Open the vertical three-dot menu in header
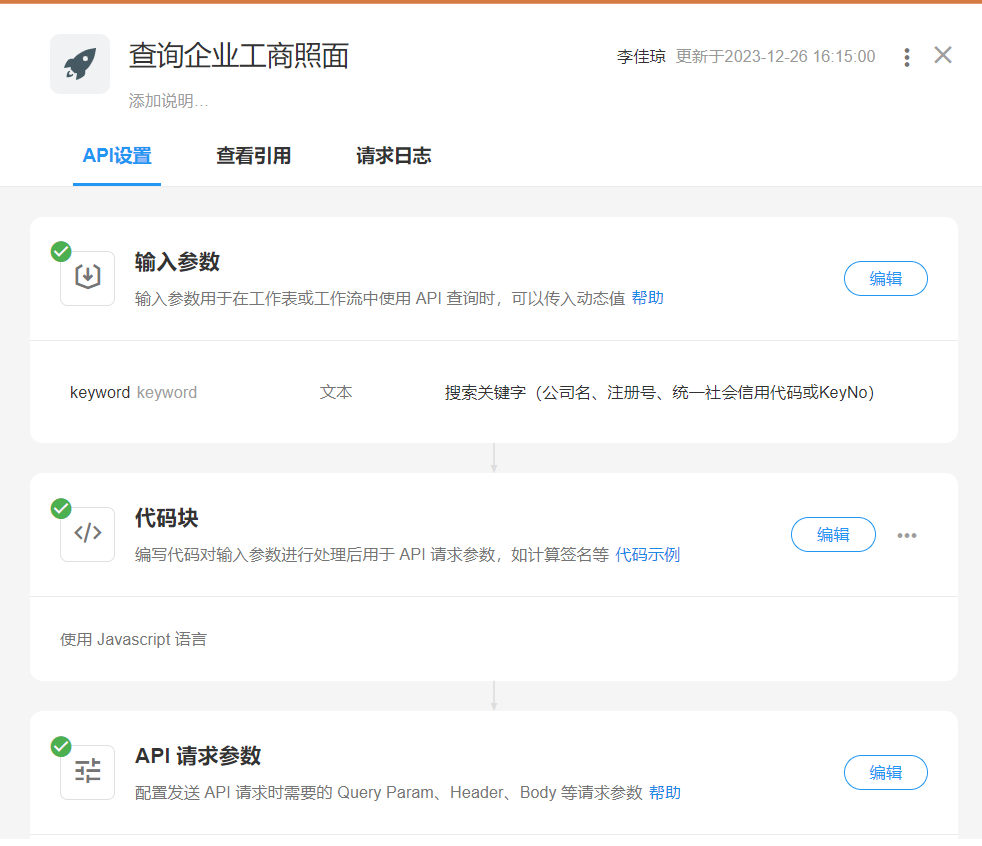 [x=906, y=57]
